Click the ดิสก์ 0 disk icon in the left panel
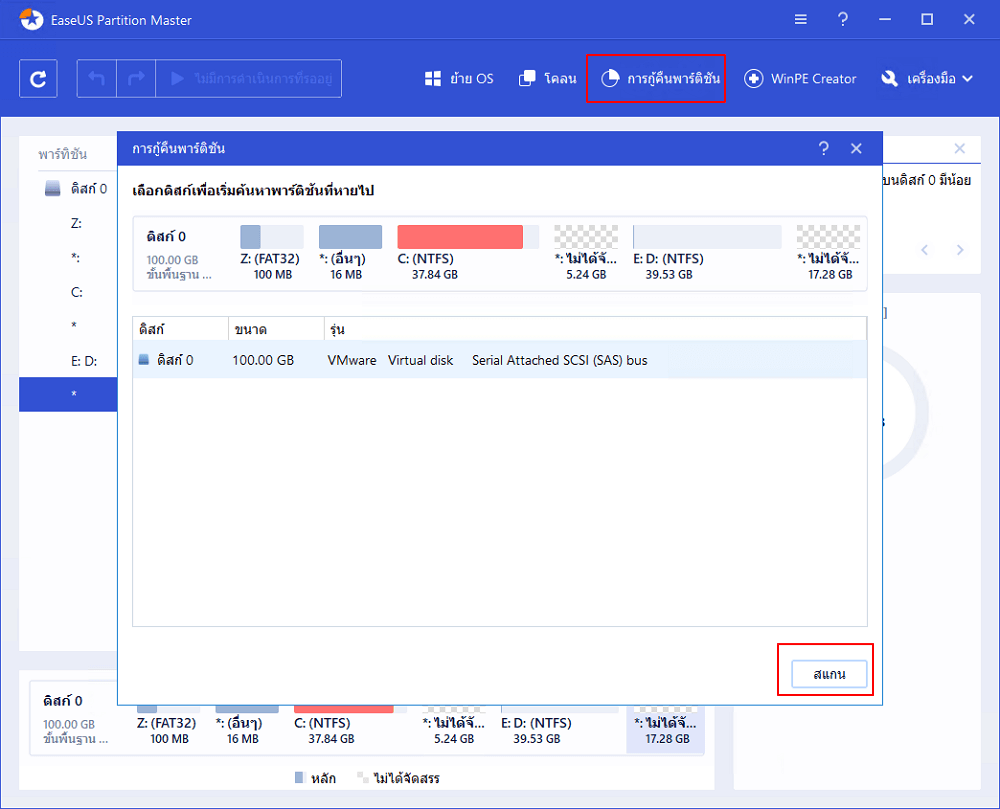Screen dimensions: 1000x809 52,189
